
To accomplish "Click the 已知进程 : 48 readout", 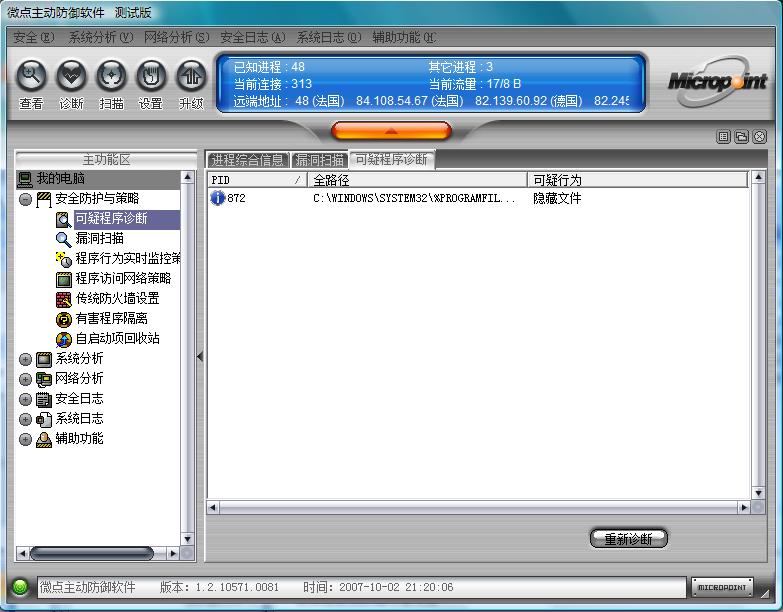I will point(269,67).
